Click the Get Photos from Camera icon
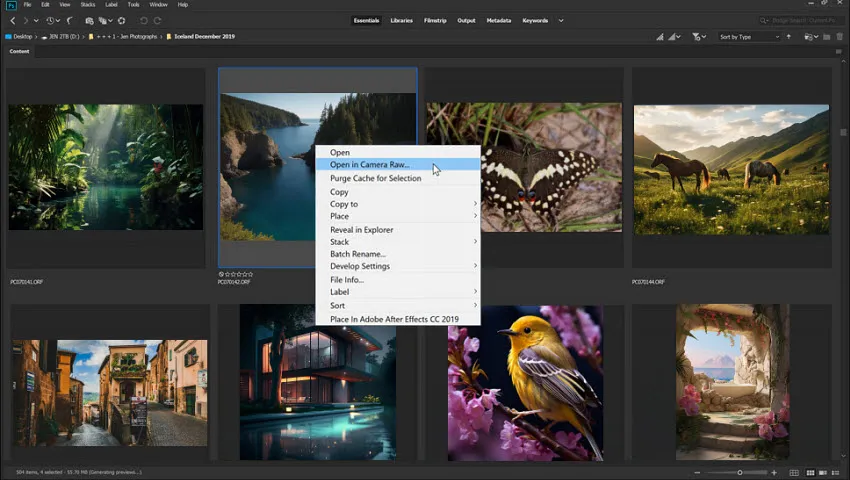Viewport: 850px width, 480px height. [89, 20]
